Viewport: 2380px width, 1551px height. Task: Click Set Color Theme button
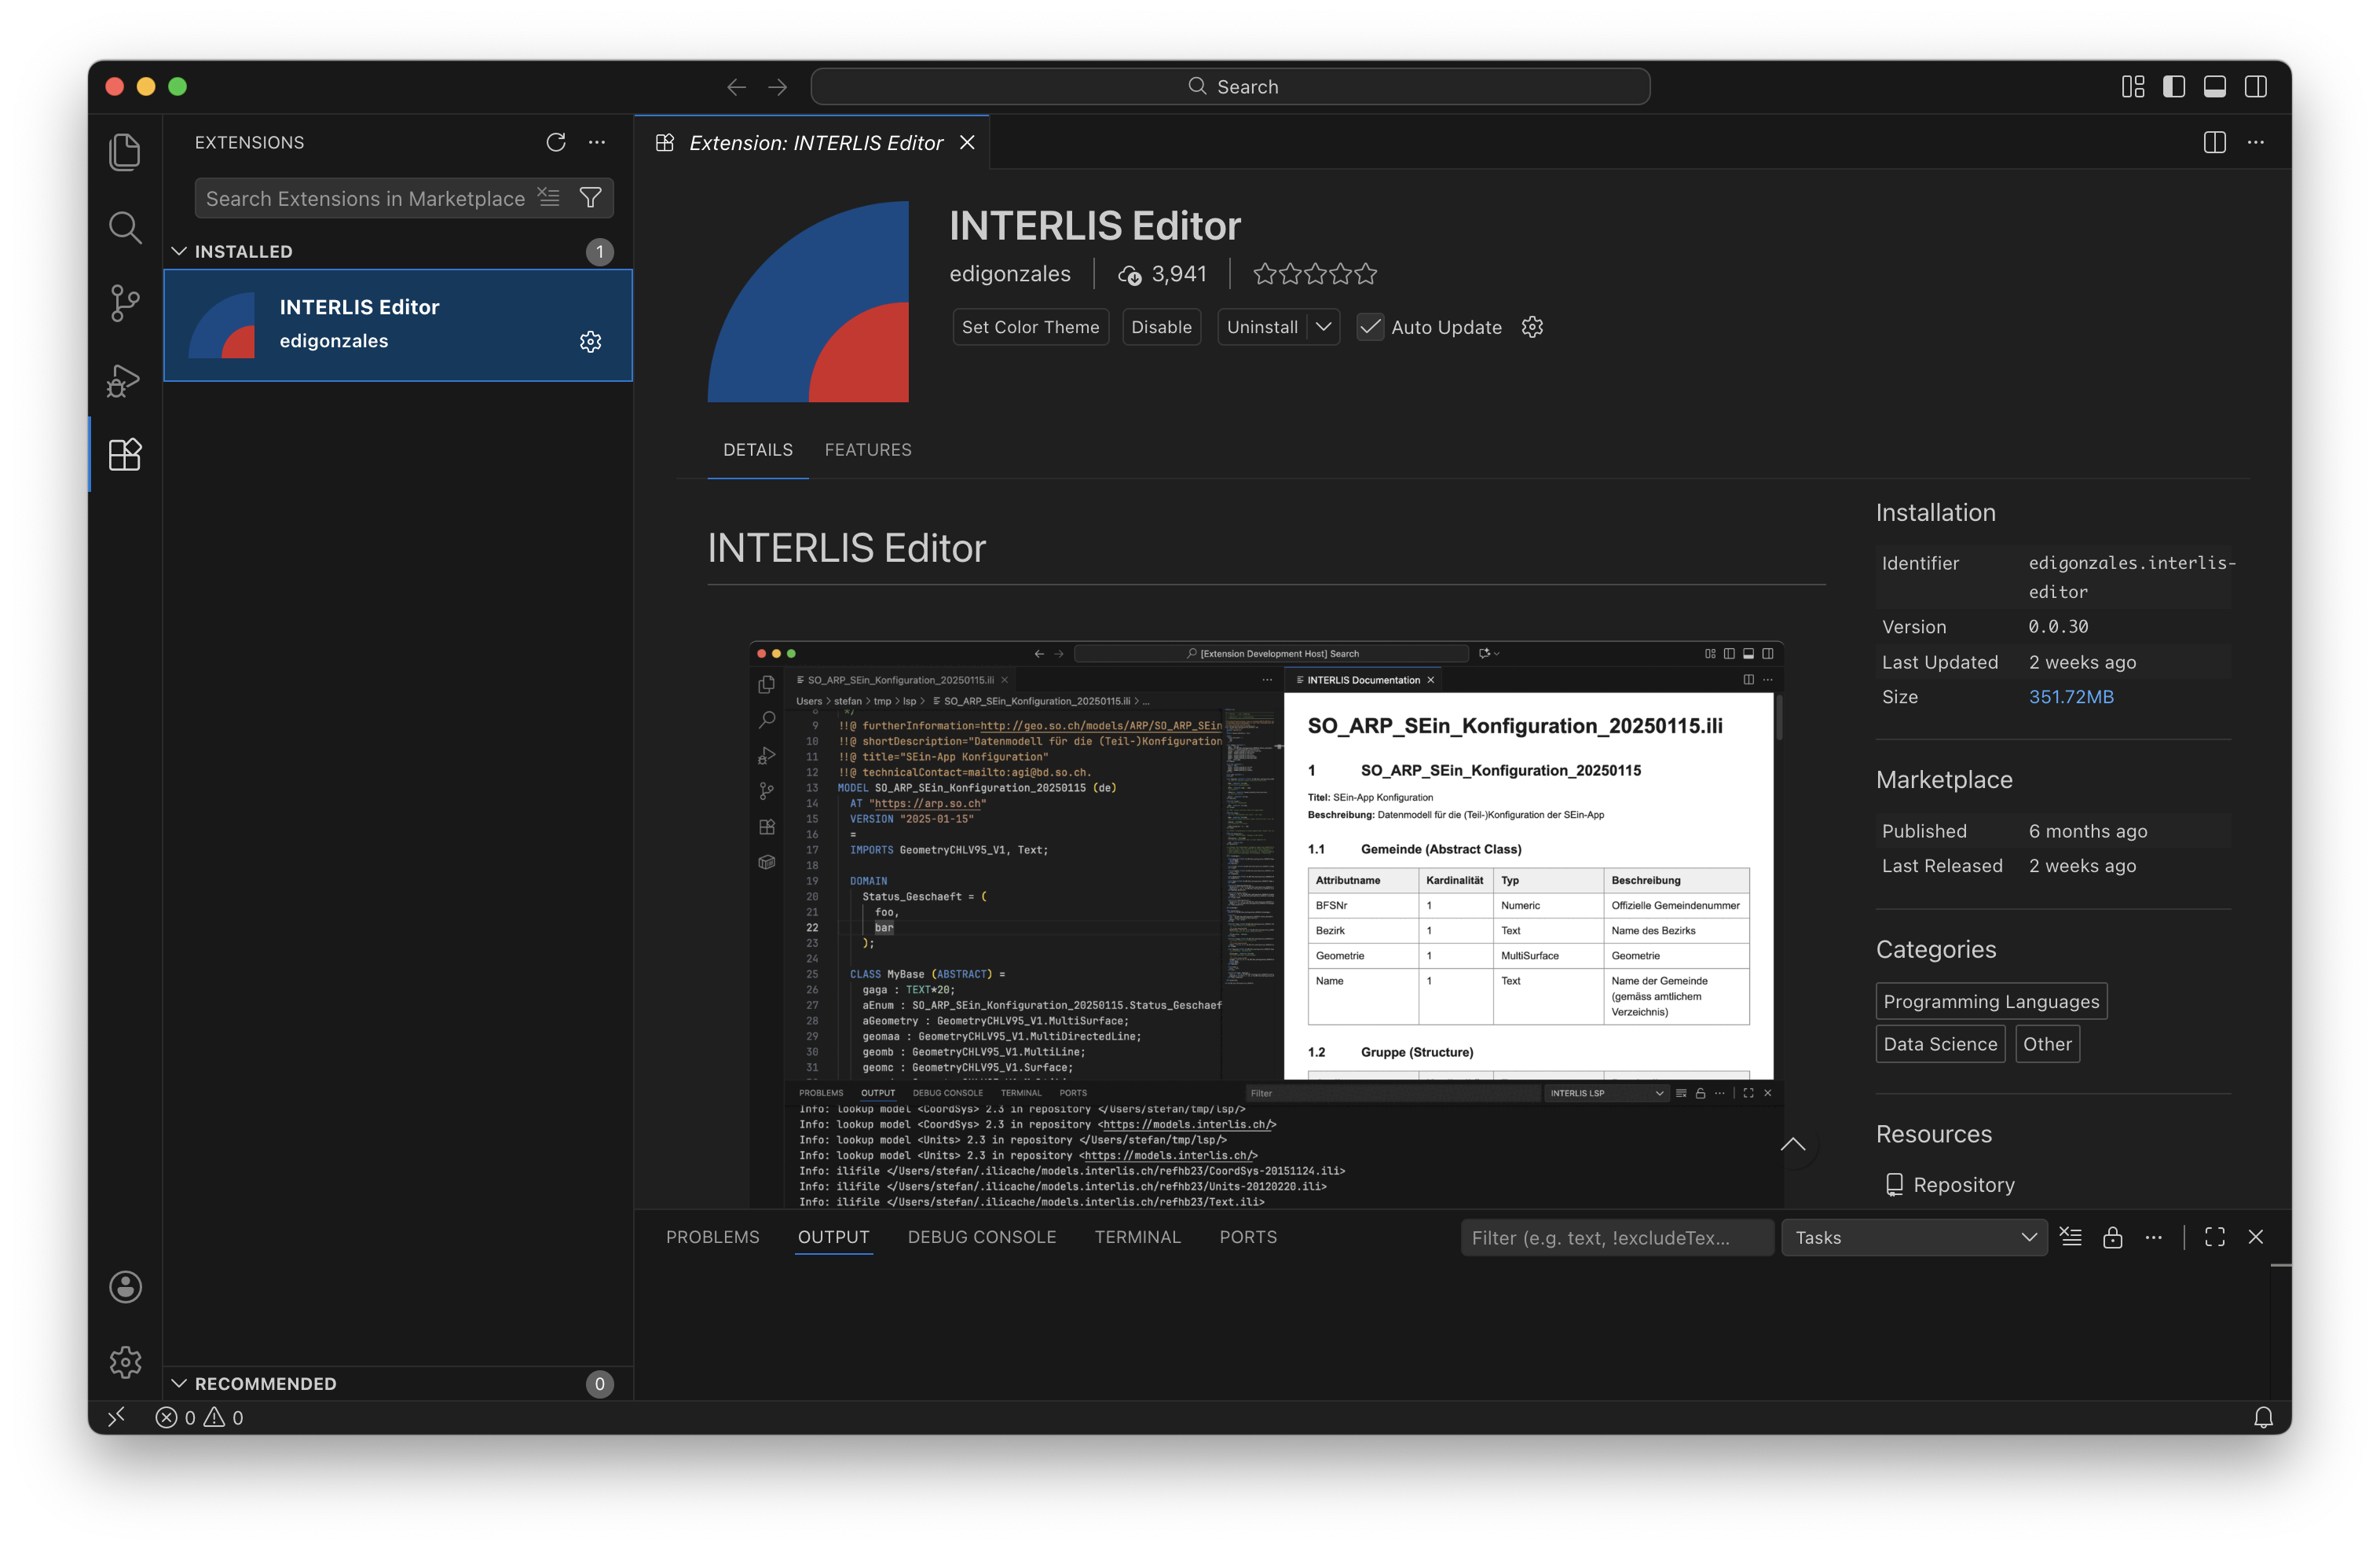tap(1031, 327)
